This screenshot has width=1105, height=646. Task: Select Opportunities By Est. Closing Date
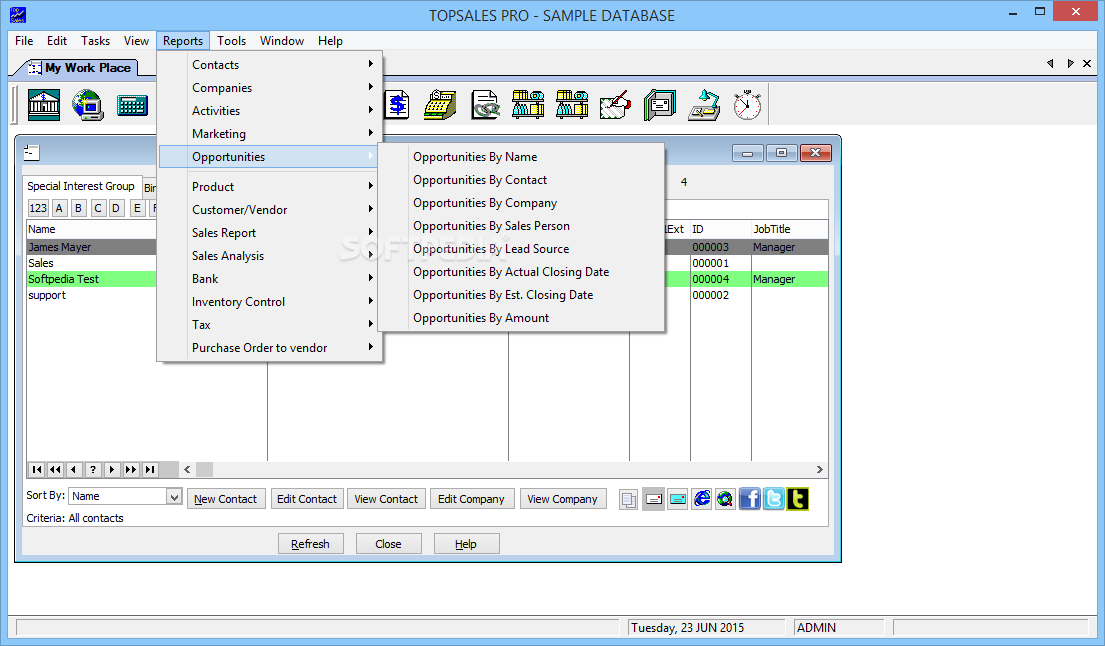tap(521, 295)
